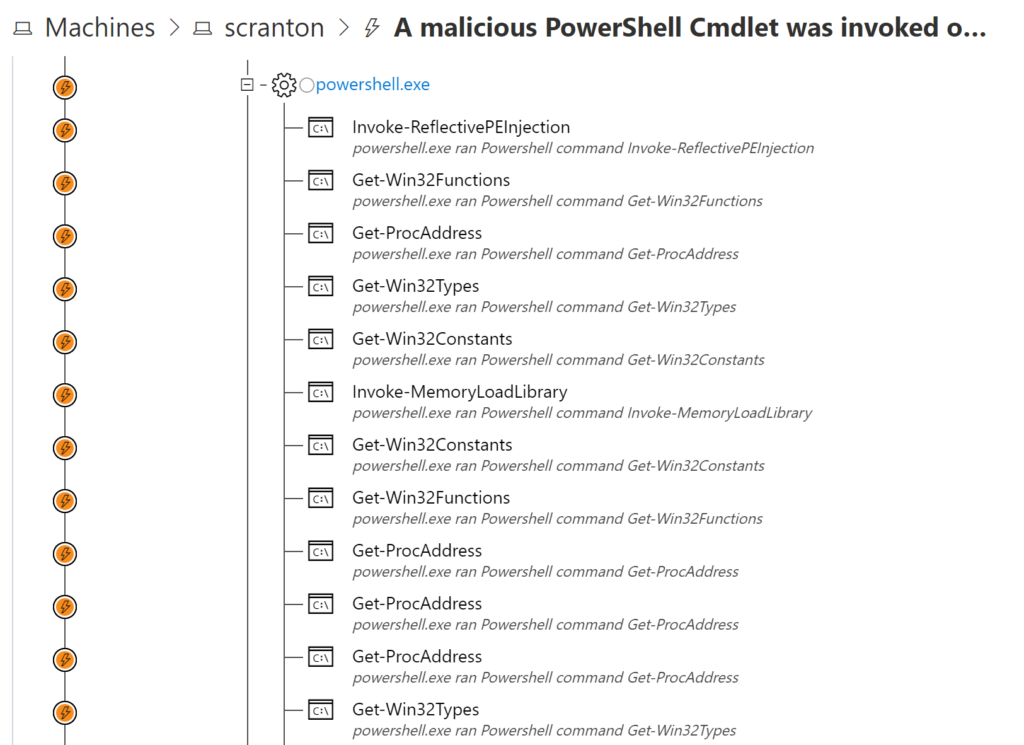The height and width of the screenshot is (745, 1024).
Task: Open the powershell.exe process settings gear icon
Action: (x=284, y=85)
